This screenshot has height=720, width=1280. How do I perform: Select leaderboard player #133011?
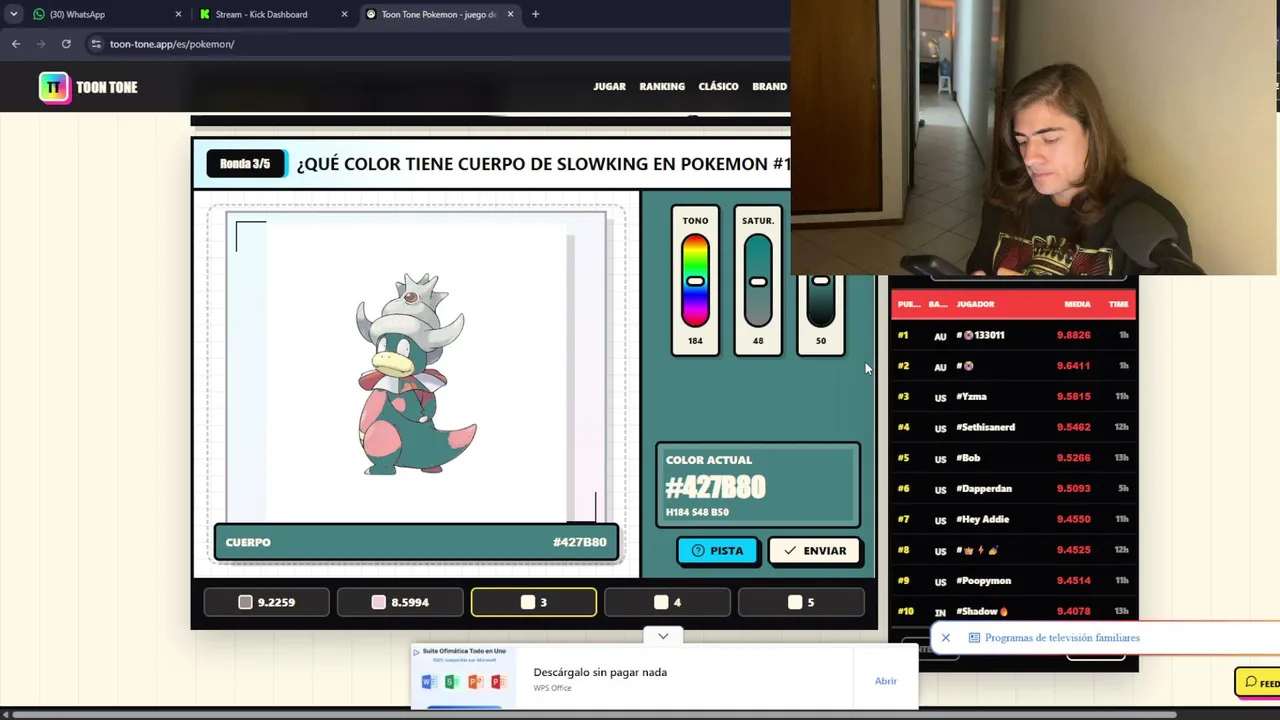coord(980,335)
